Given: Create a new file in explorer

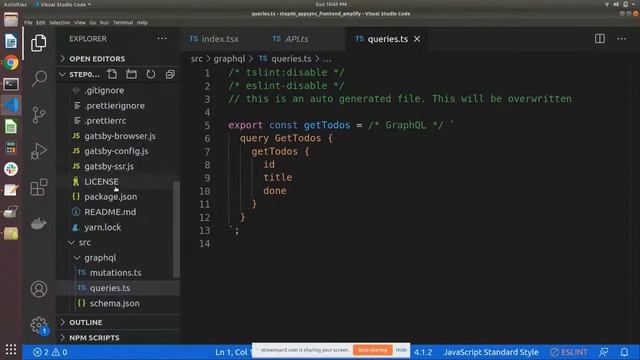Looking at the screenshot, I should click(112, 74).
